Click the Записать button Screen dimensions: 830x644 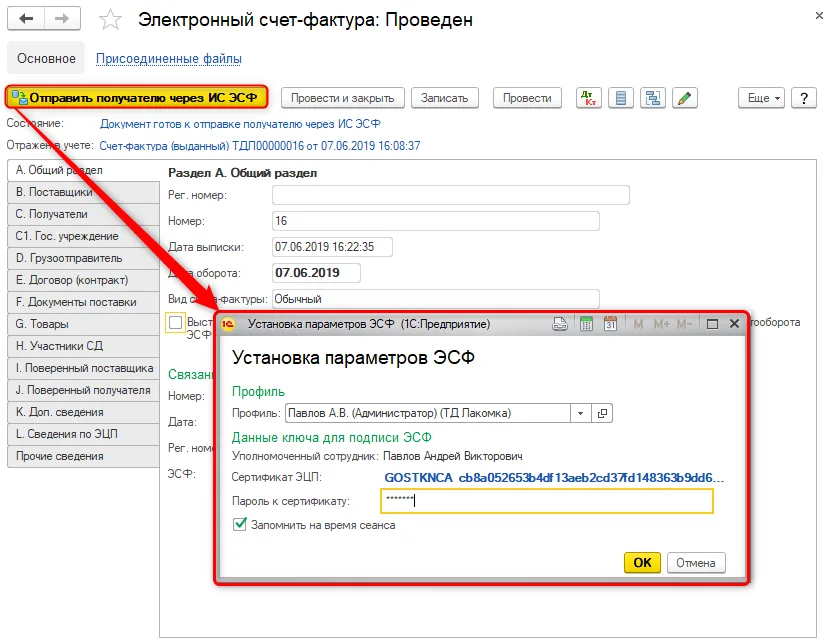coord(445,98)
